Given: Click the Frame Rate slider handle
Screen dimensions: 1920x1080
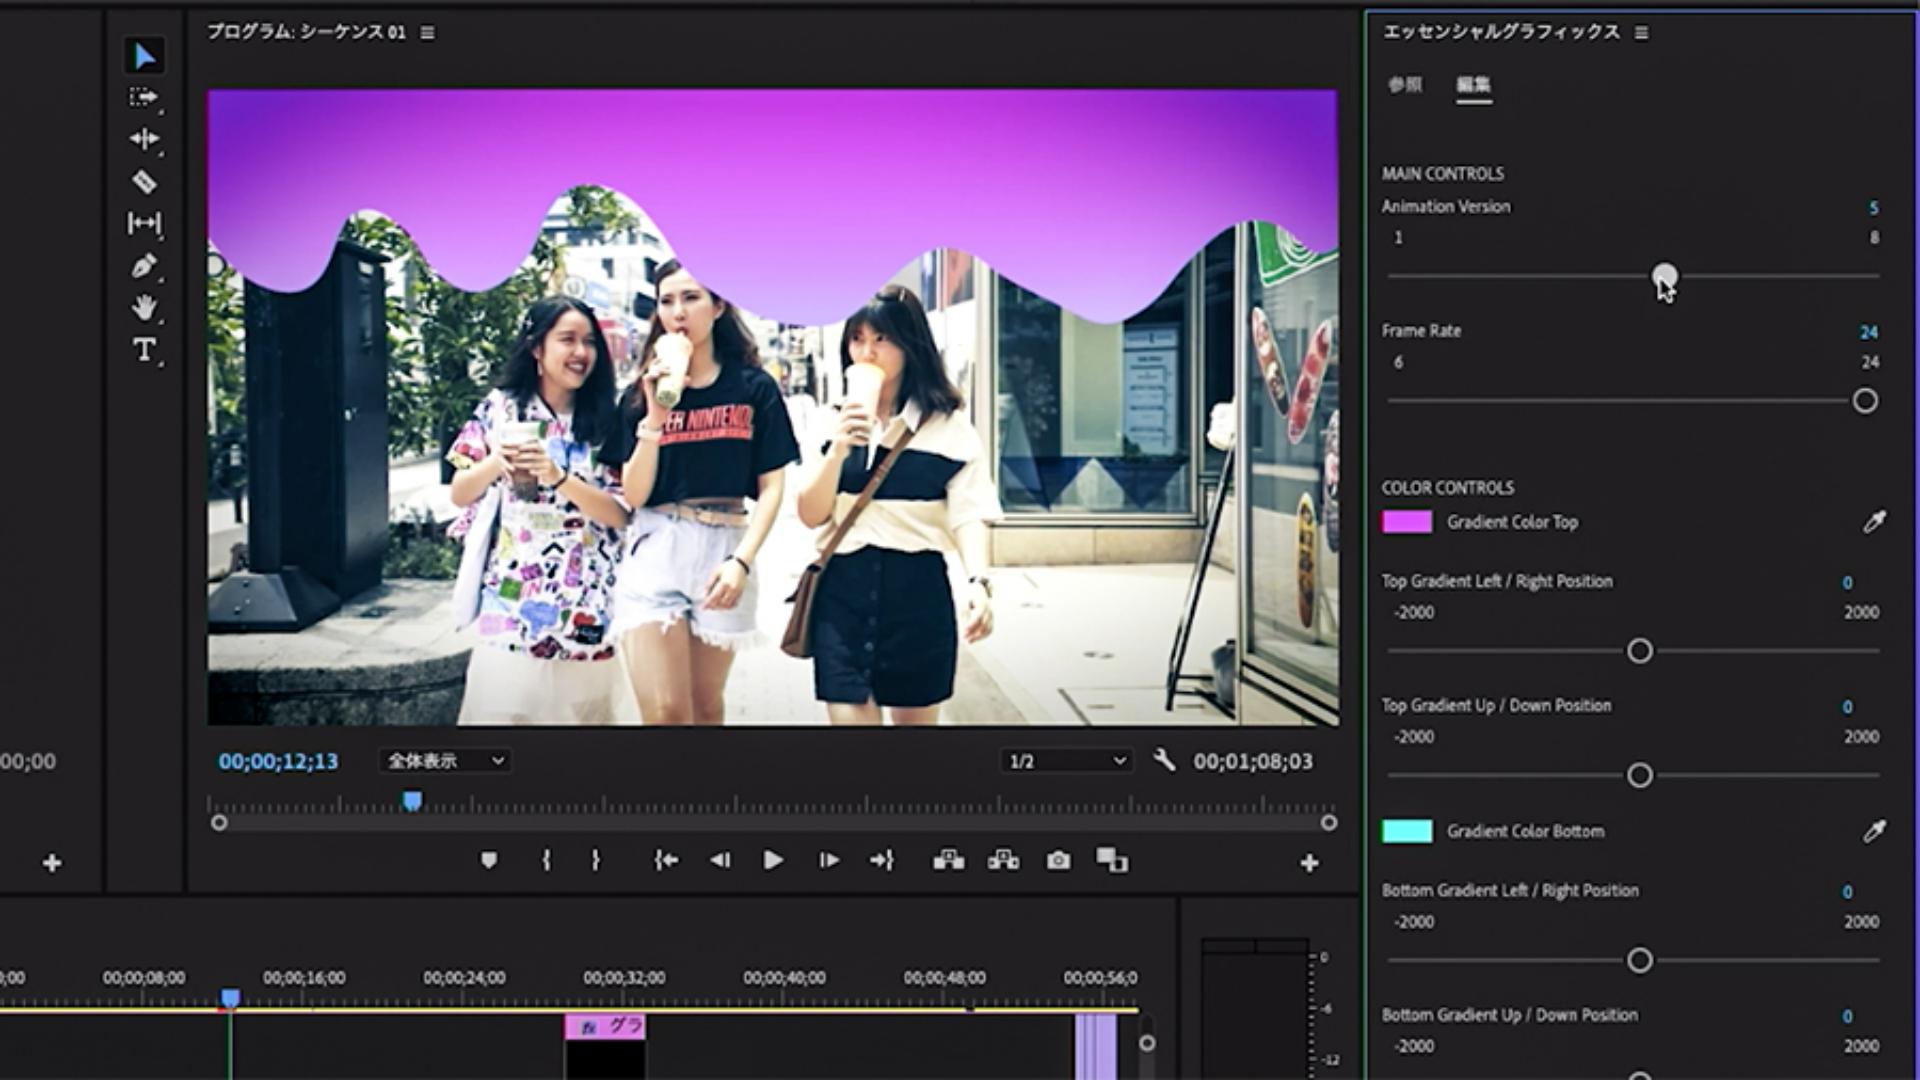Looking at the screenshot, I should [x=1865, y=401].
